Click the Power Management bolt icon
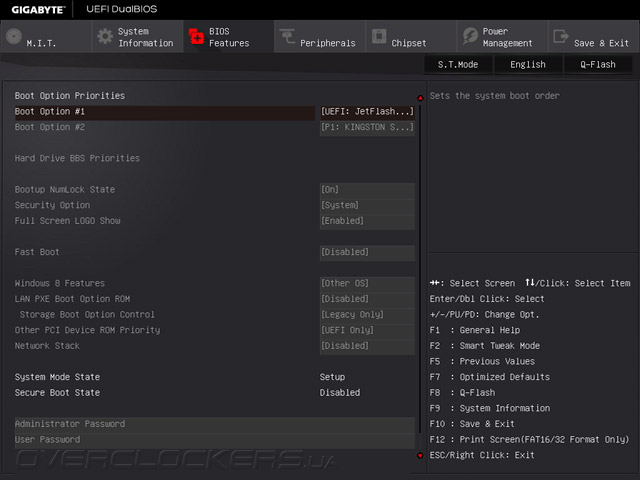Image resolution: width=640 pixels, height=480 pixels. [470, 36]
